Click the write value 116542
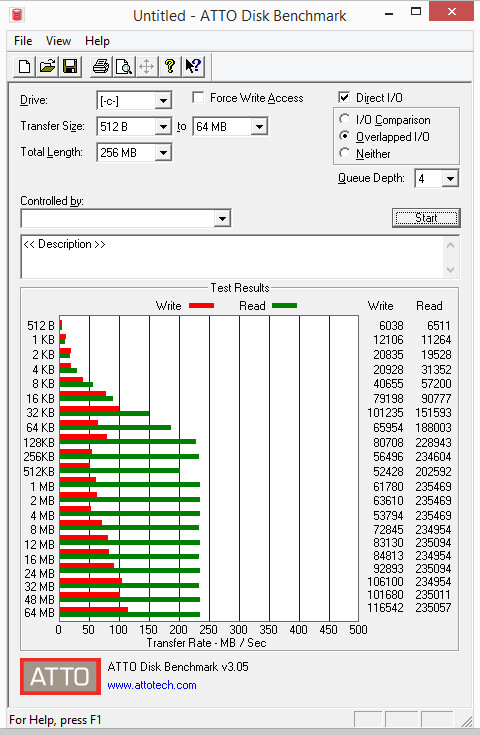This screenshot has width=480, height=735. (385, 608)
